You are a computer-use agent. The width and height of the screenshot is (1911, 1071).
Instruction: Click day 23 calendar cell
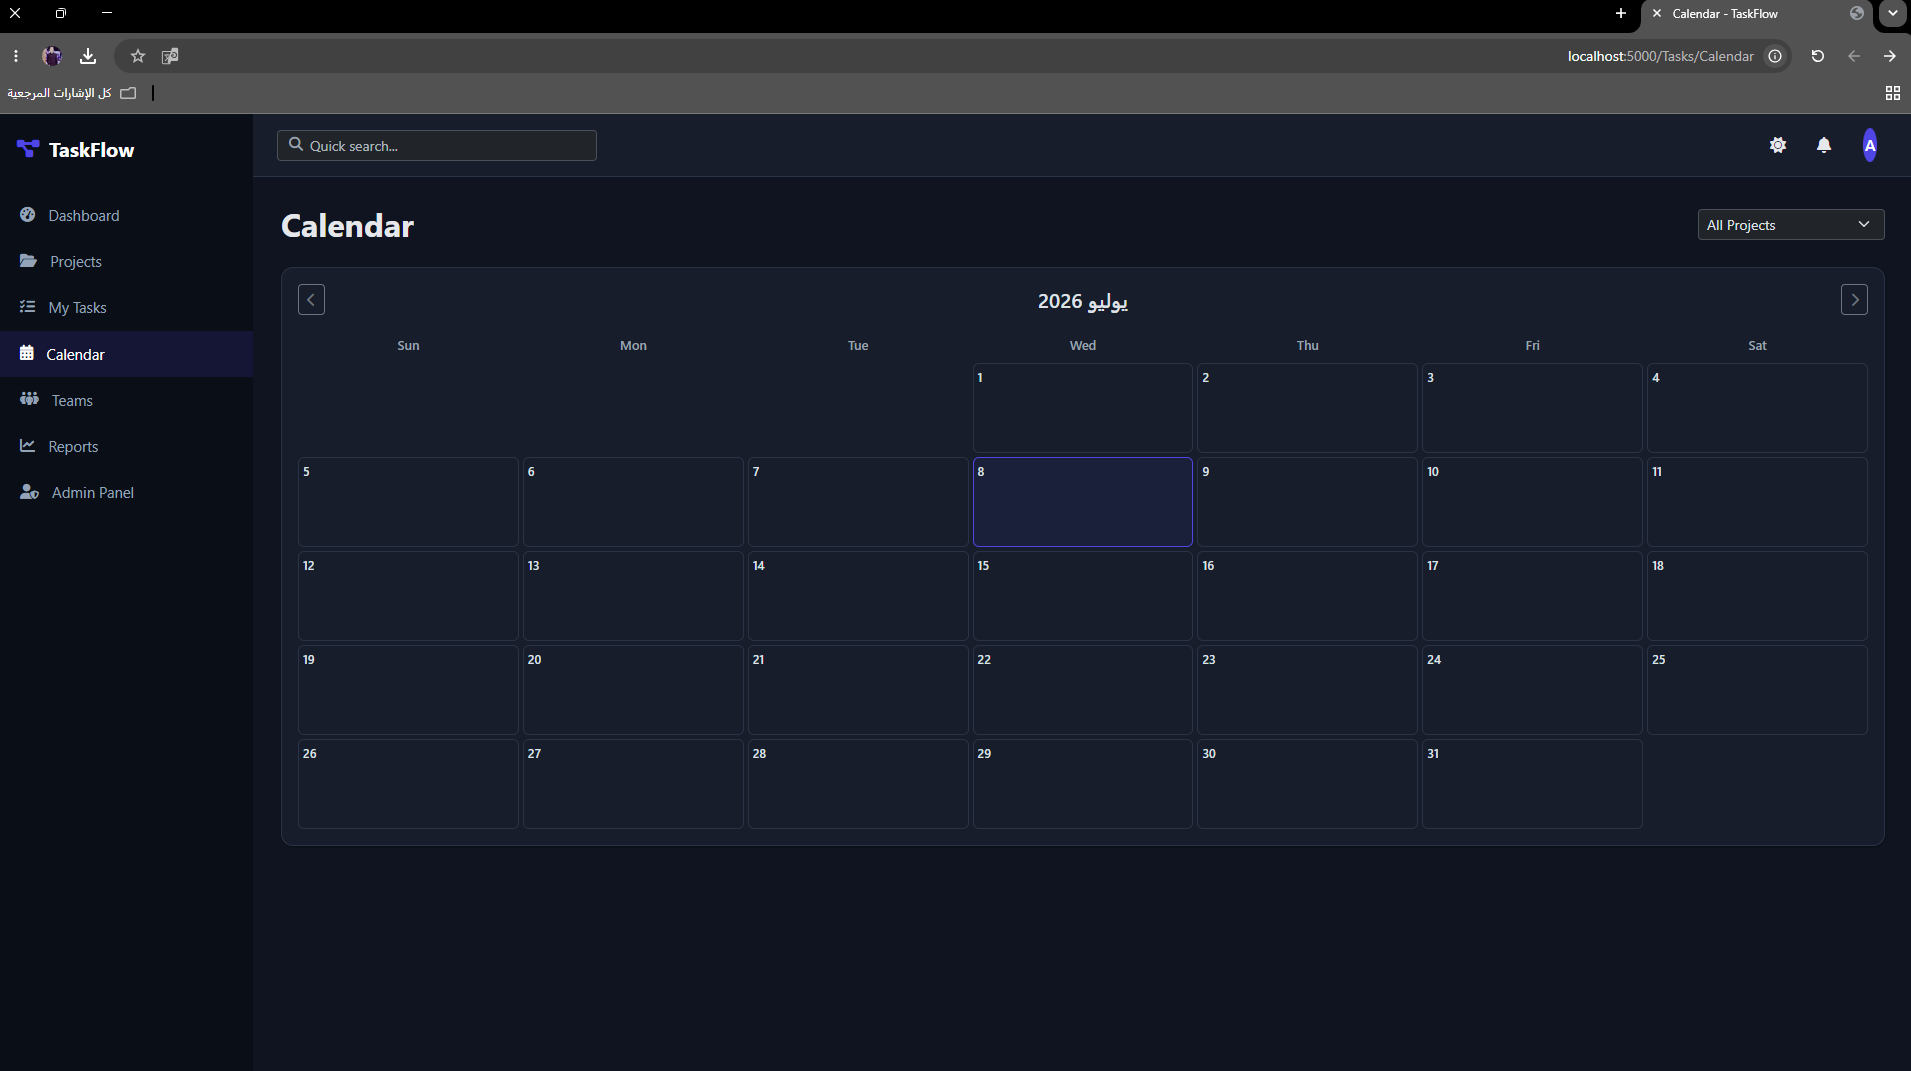point(1307,690)
